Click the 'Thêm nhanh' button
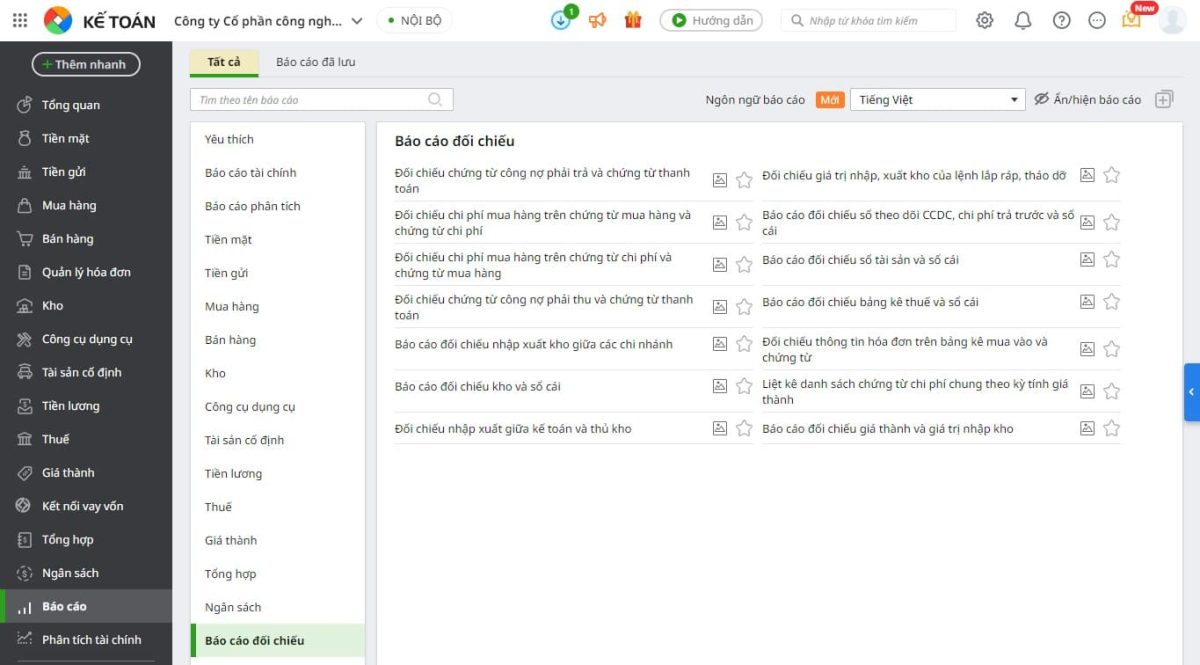The height and width of the screenshot is (665, 1200). point(86,64)
